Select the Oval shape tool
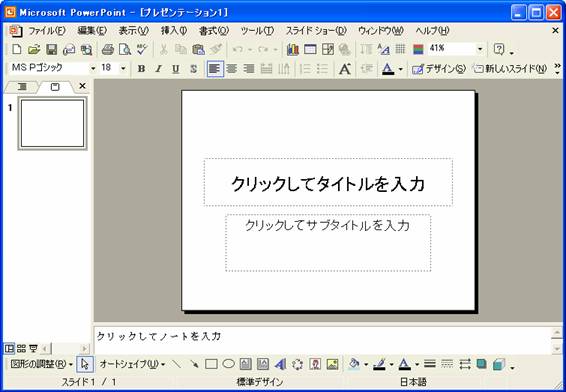Image resolution: width=566 pixels, height=392 pixels. tap(228, 364)
